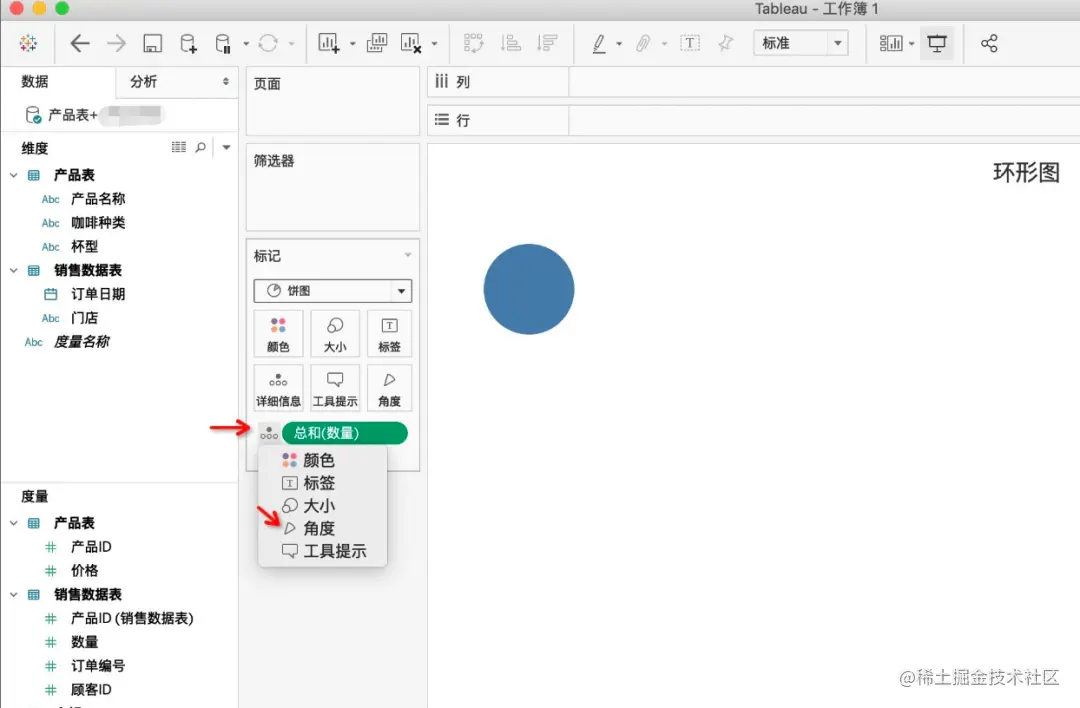Click the view data grid icon in dimensions
1080x708 pixels.
click(178, 147)
